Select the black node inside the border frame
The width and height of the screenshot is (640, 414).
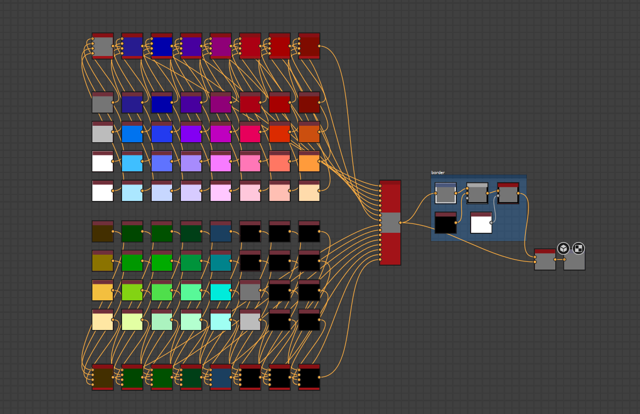pyautogui.click(x=446, y=224)
